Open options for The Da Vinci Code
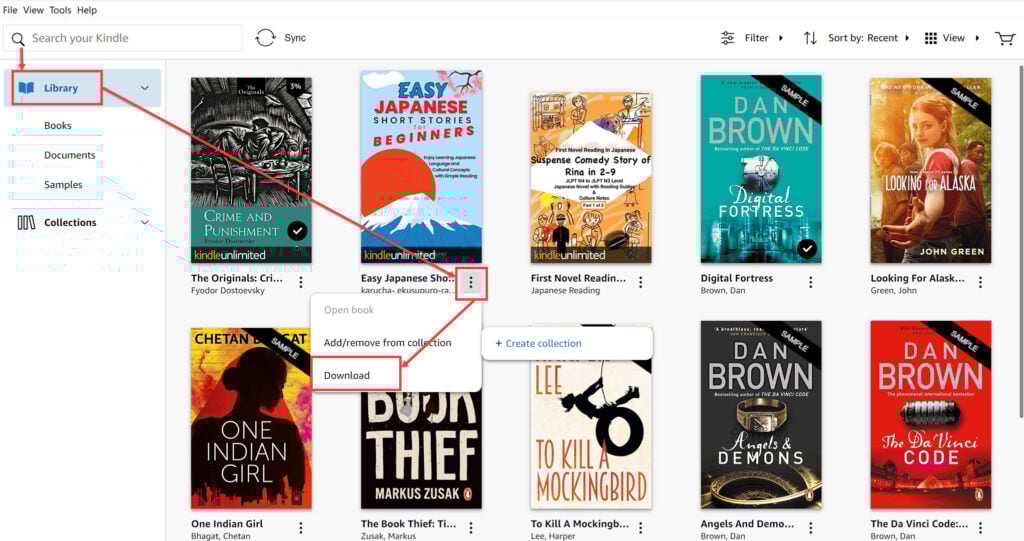Viewport: 1024px width, 541px height. [x=980, y=527]
